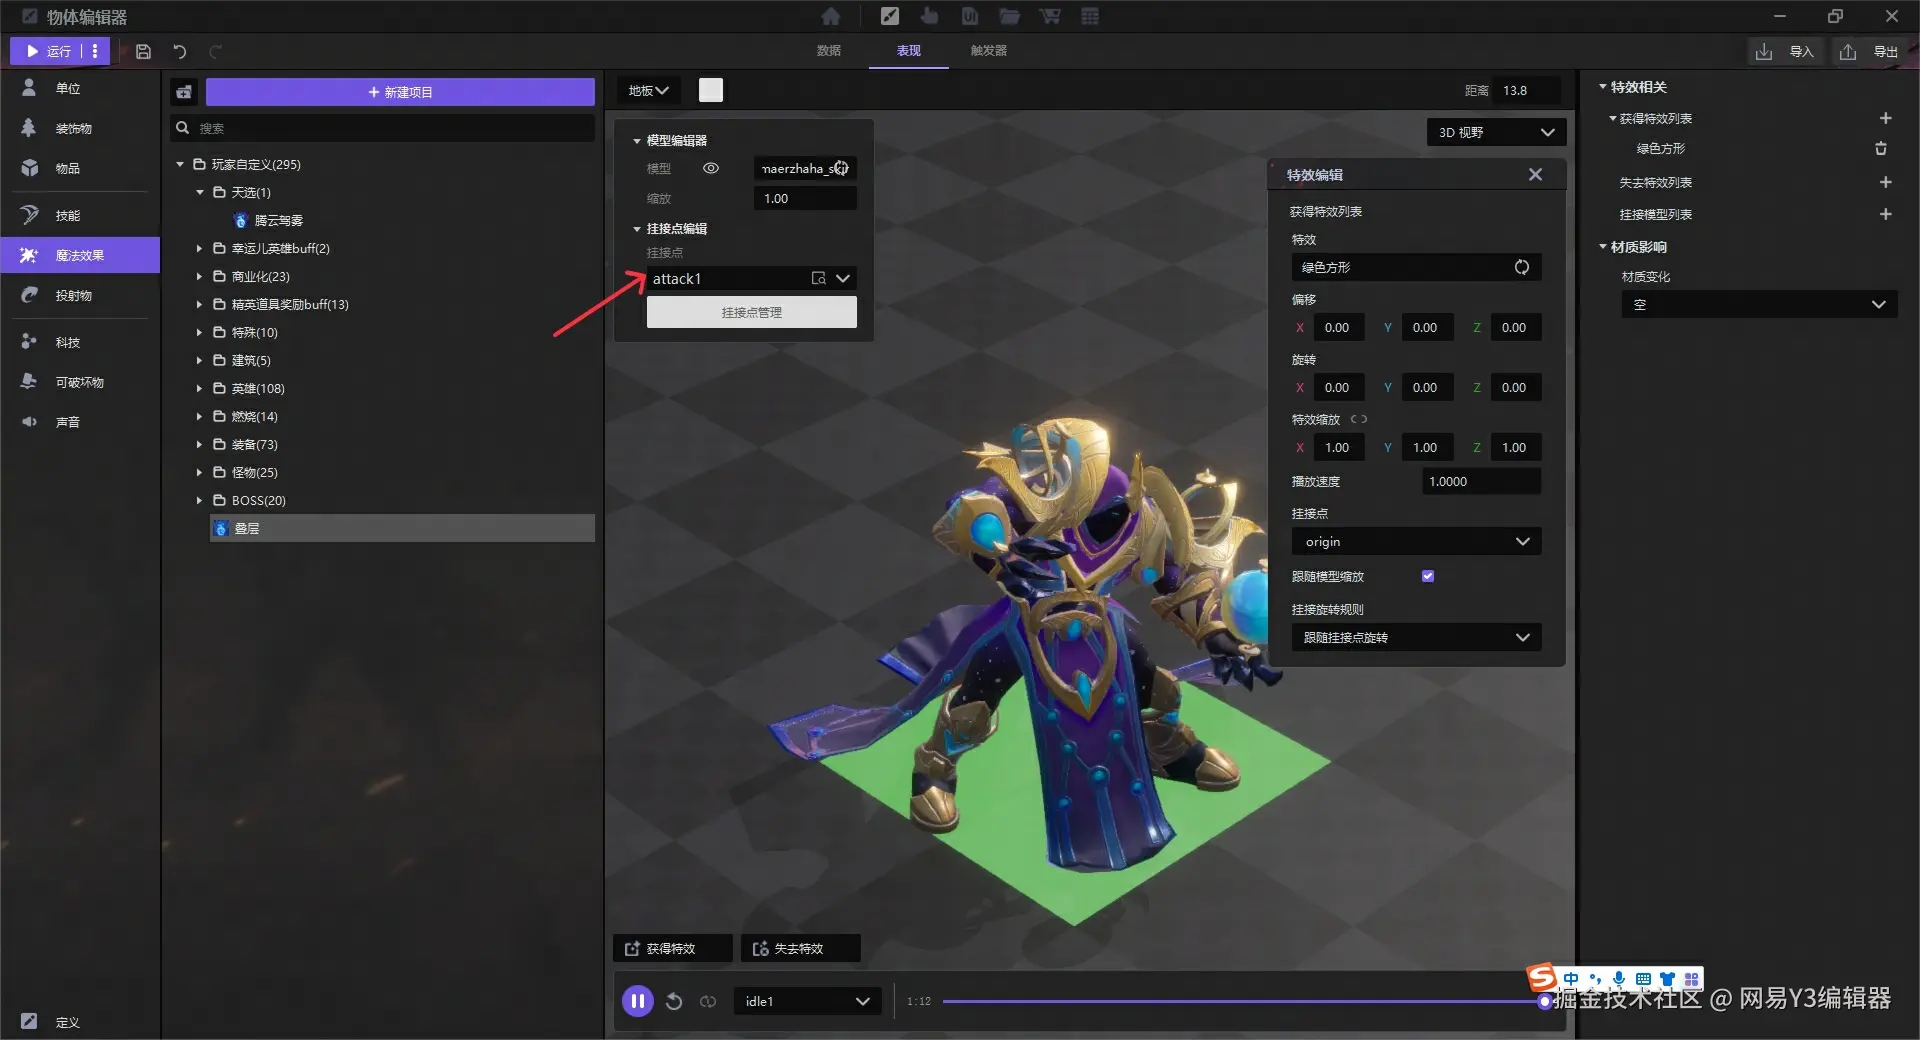Add an entry to 挂接模型列表 with plus
Viewport: 1920px width, 1040px height.
tap(1885, 214)
